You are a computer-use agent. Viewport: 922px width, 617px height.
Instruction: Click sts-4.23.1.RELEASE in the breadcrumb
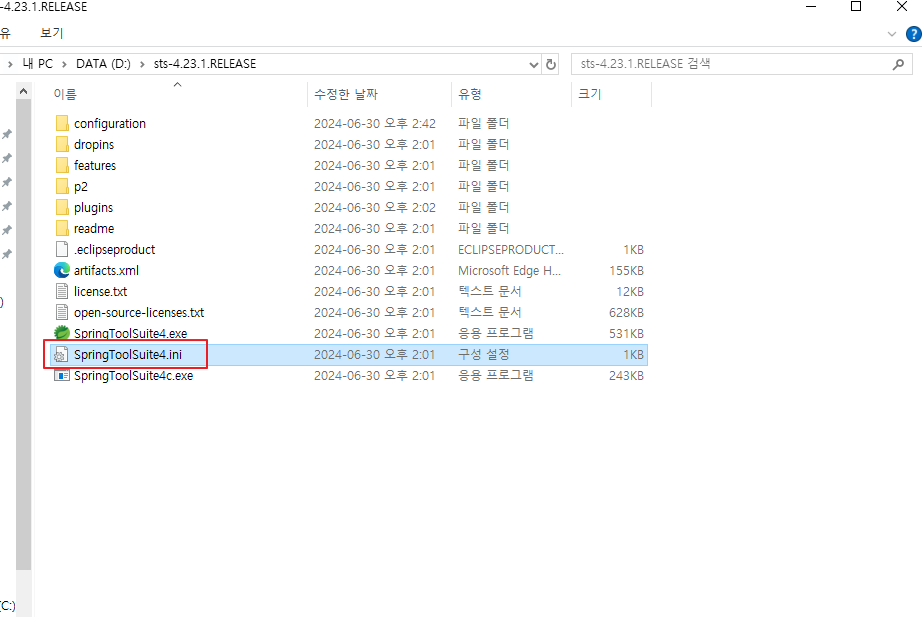pos(205,64)
